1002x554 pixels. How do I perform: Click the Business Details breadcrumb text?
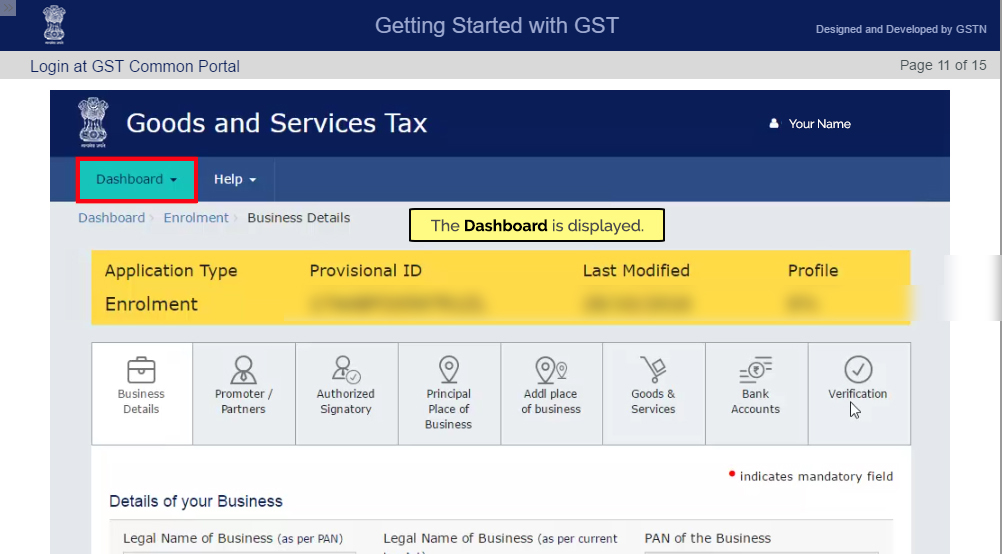(298, 218)
